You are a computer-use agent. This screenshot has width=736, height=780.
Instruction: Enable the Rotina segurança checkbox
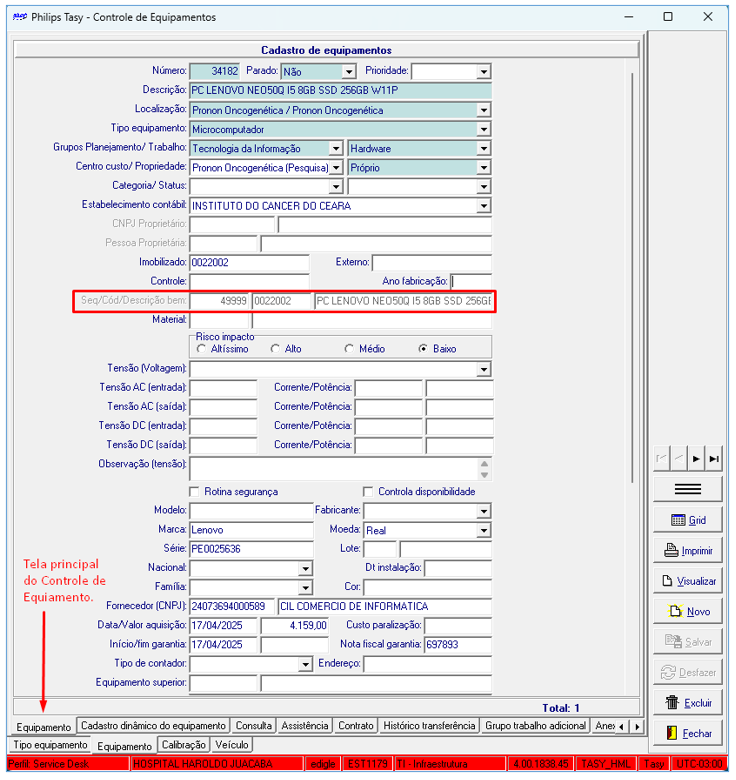(195, 492)
